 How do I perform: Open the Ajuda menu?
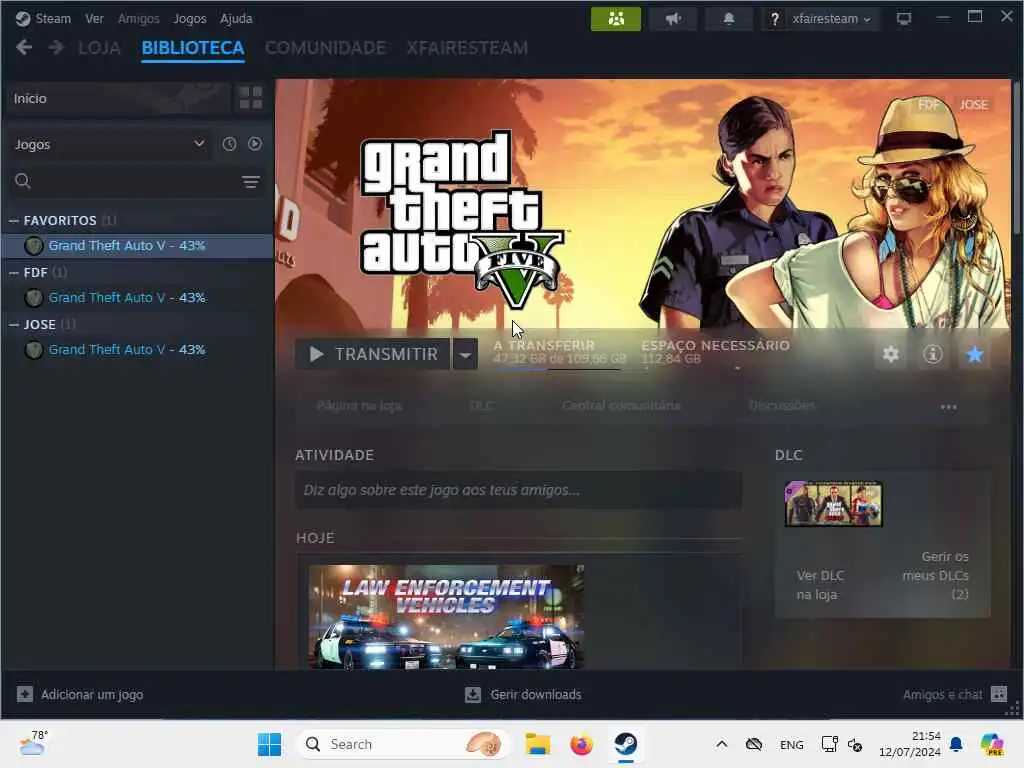coord(236,18)
